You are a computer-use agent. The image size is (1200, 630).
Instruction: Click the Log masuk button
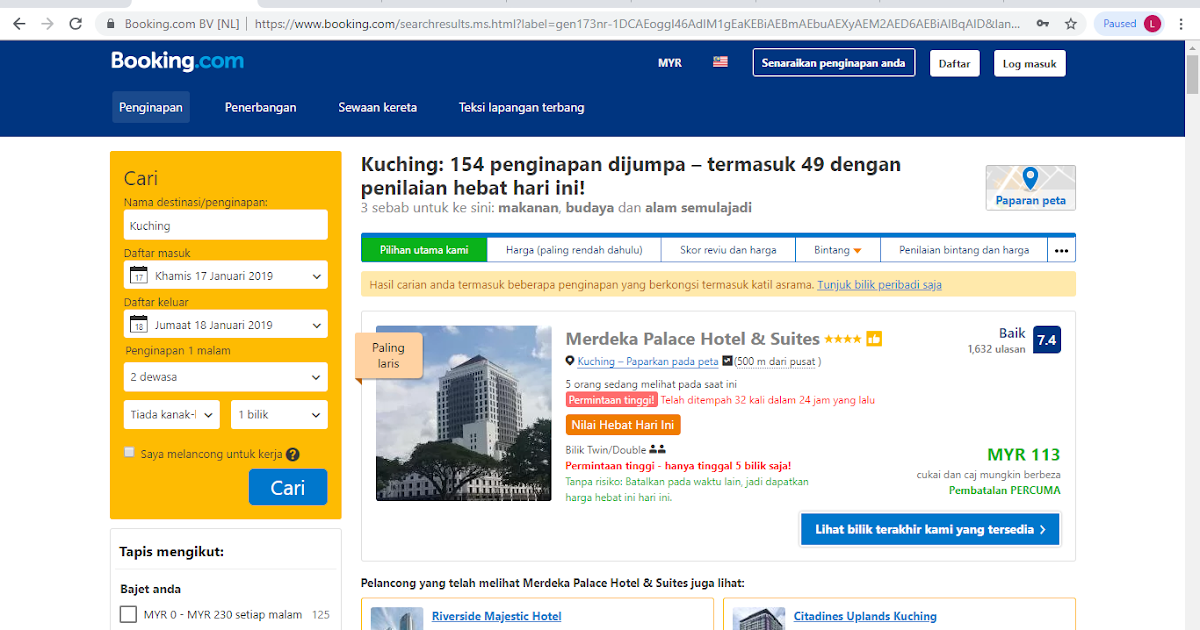pos(1029,62)
